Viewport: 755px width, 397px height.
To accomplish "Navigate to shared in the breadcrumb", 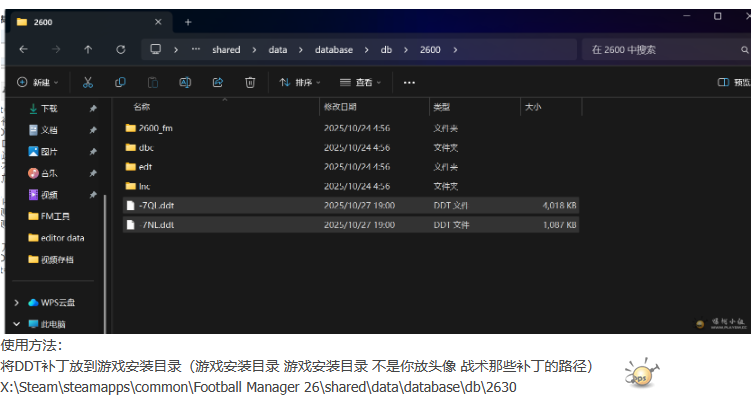I will tap(226, 50).
